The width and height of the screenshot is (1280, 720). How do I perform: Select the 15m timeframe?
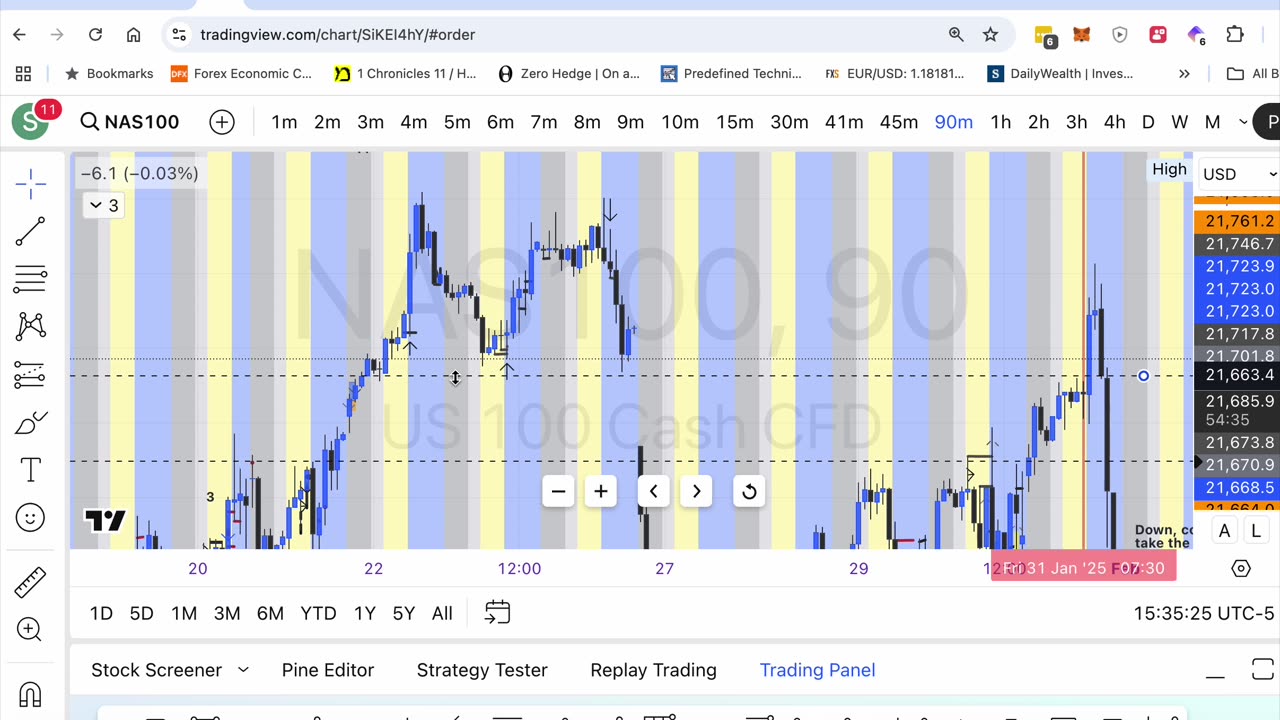[734, 122]
